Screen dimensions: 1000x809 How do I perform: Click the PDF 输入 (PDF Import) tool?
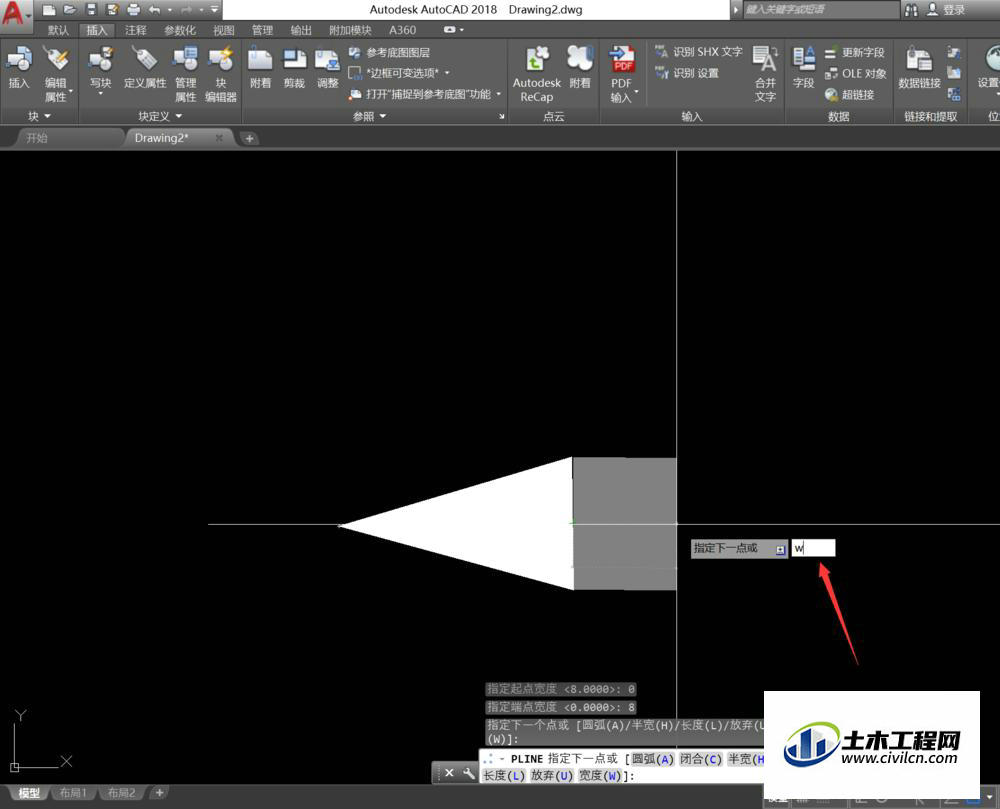[x=621, y=74]
